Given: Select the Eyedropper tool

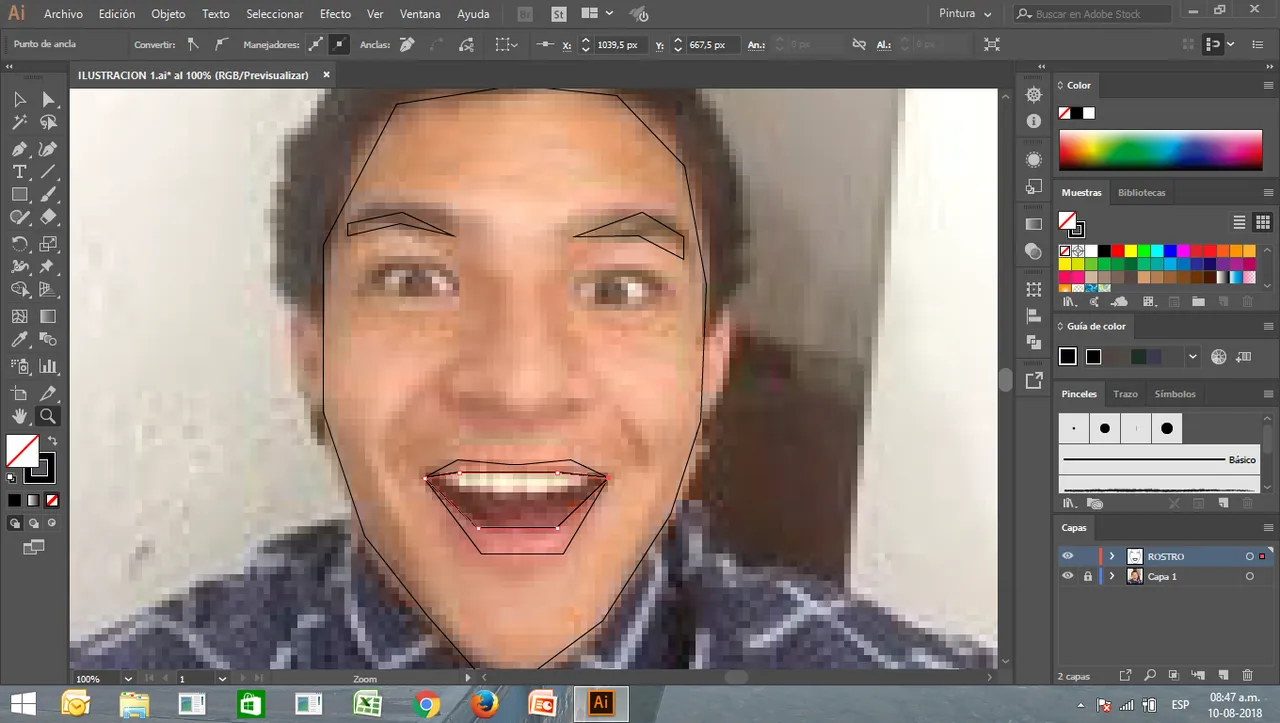Looking at the screenshot, I should pos(19,341).
